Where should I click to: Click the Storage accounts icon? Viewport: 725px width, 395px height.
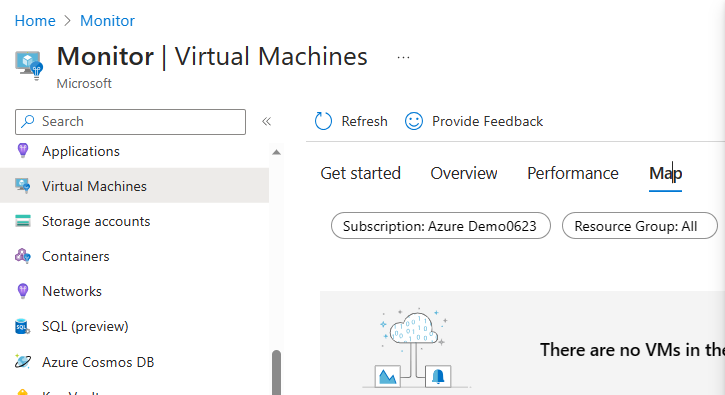coord(23,221)
